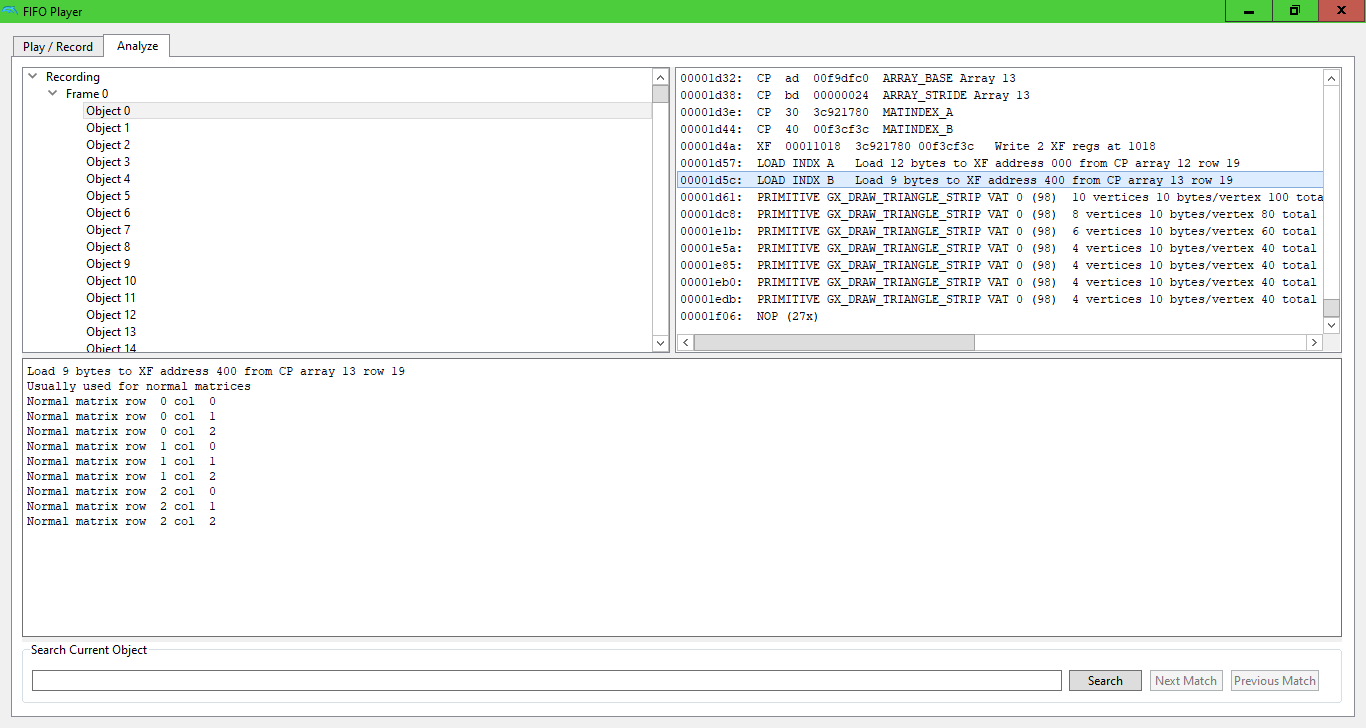Switch to the Play / Record tab
The height and width of the screenshot is (728, 1366).
(58, 47)
